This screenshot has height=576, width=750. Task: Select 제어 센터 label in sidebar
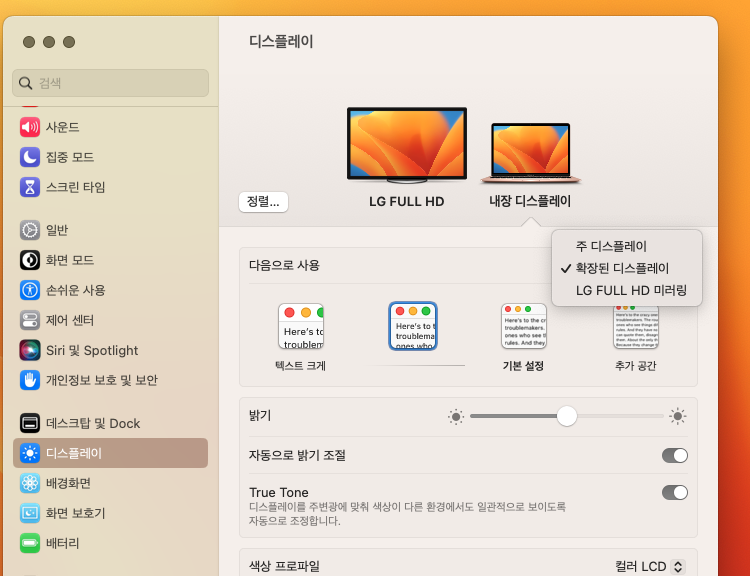(x=70, y=320)
